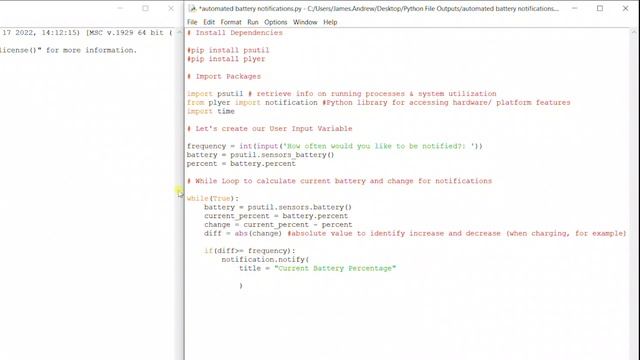Click the 'diff = abs(change)' line
Screen dimensions: 640x360
click(x=415, y=233)
